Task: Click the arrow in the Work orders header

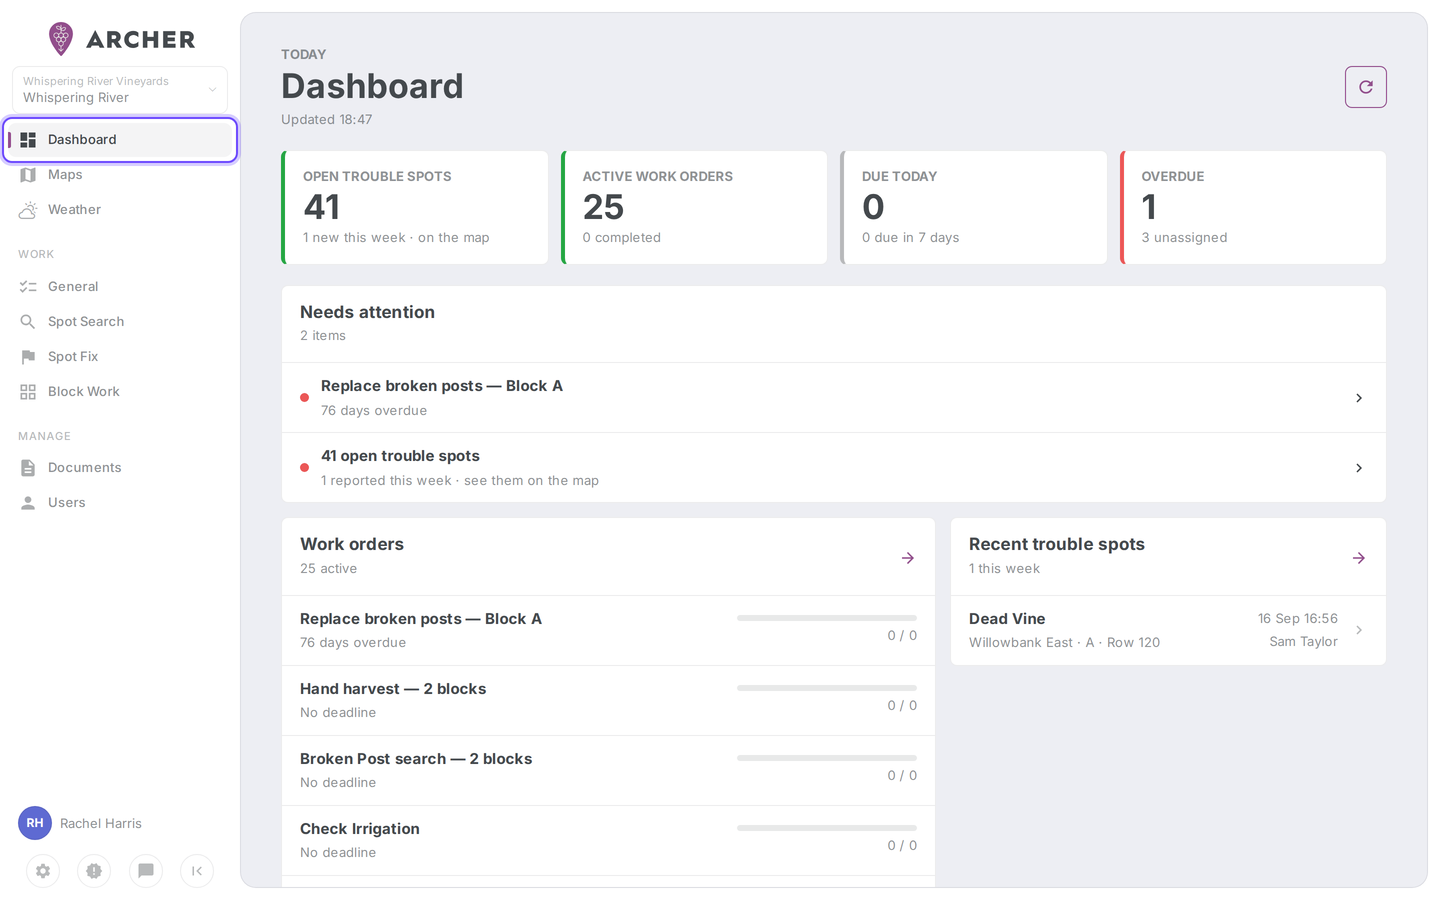Action: pos(908,558)
